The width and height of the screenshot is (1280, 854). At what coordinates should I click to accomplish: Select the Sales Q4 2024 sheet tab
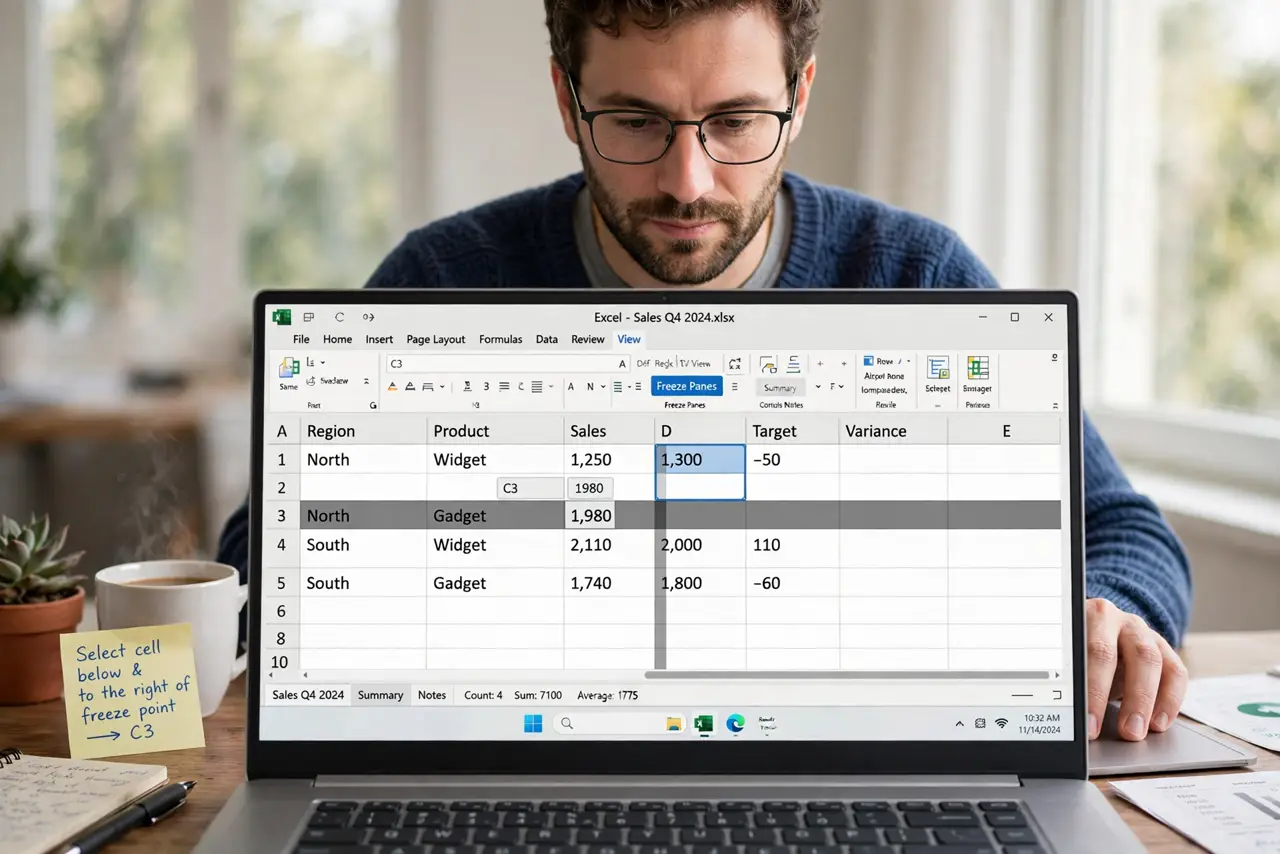tap(308, 695)
